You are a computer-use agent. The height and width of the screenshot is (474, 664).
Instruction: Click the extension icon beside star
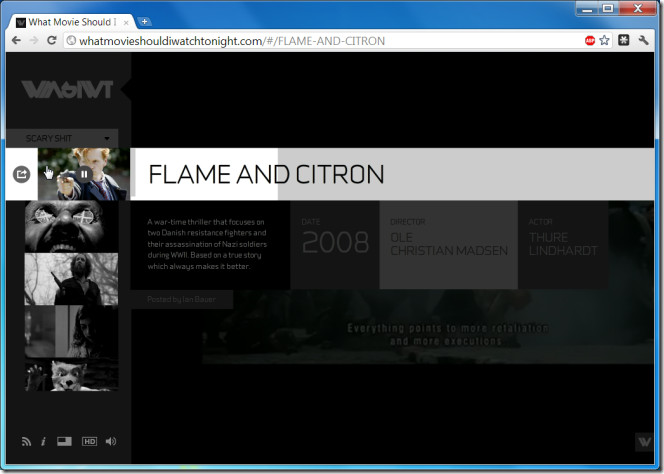click(x=623, y=40)
